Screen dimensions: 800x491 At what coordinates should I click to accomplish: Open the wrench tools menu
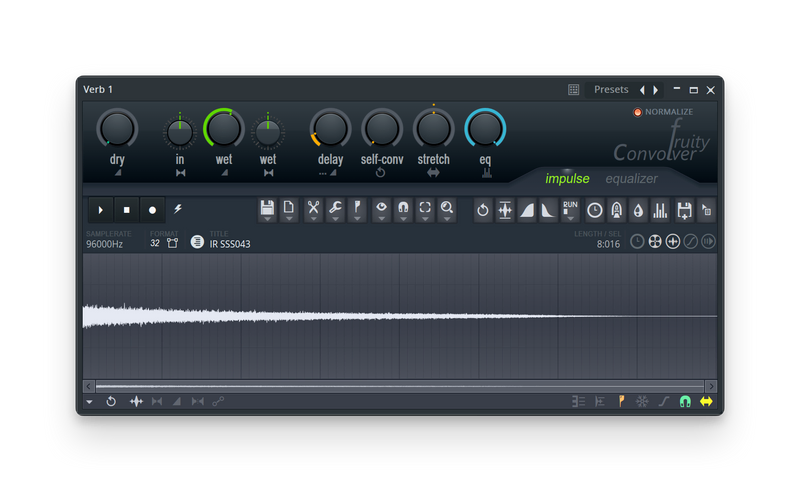tap(335, 210)
